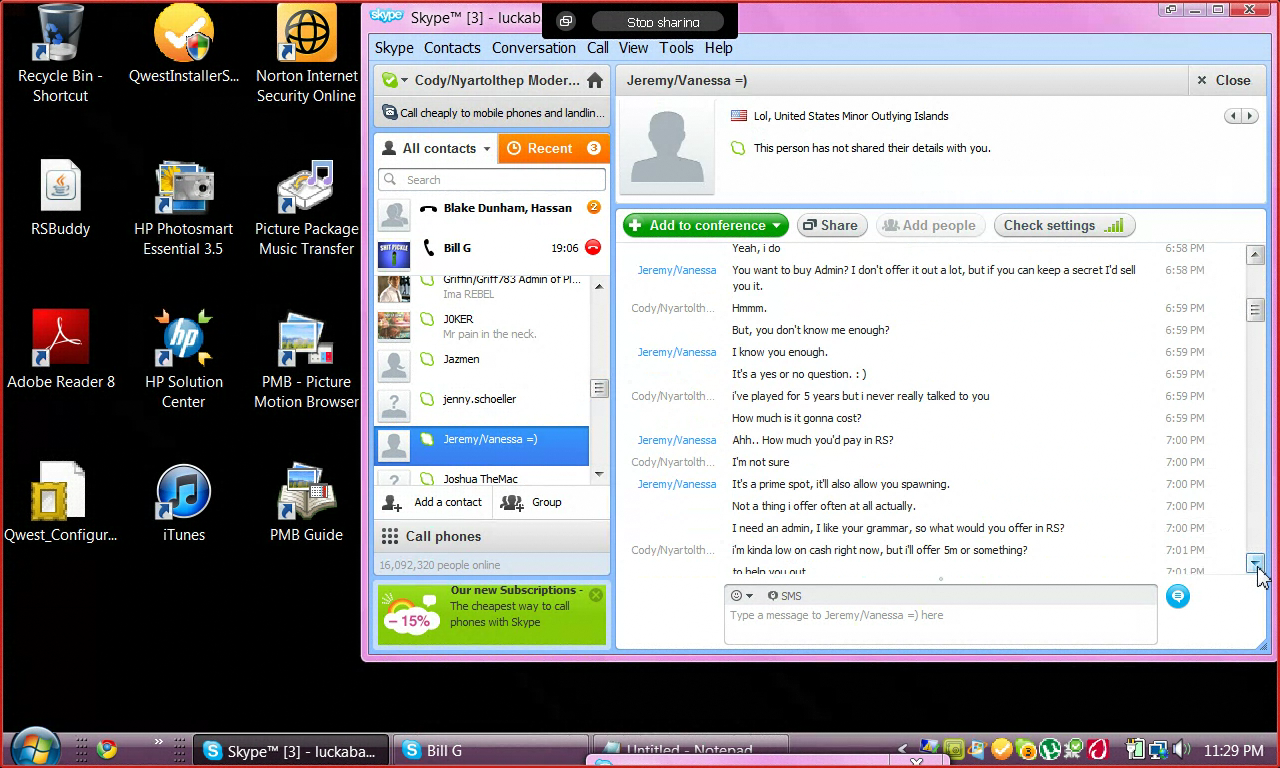Open the Our new Subscriptions promo
This screenshot has width=1280, height=768.
pos(492,613)
